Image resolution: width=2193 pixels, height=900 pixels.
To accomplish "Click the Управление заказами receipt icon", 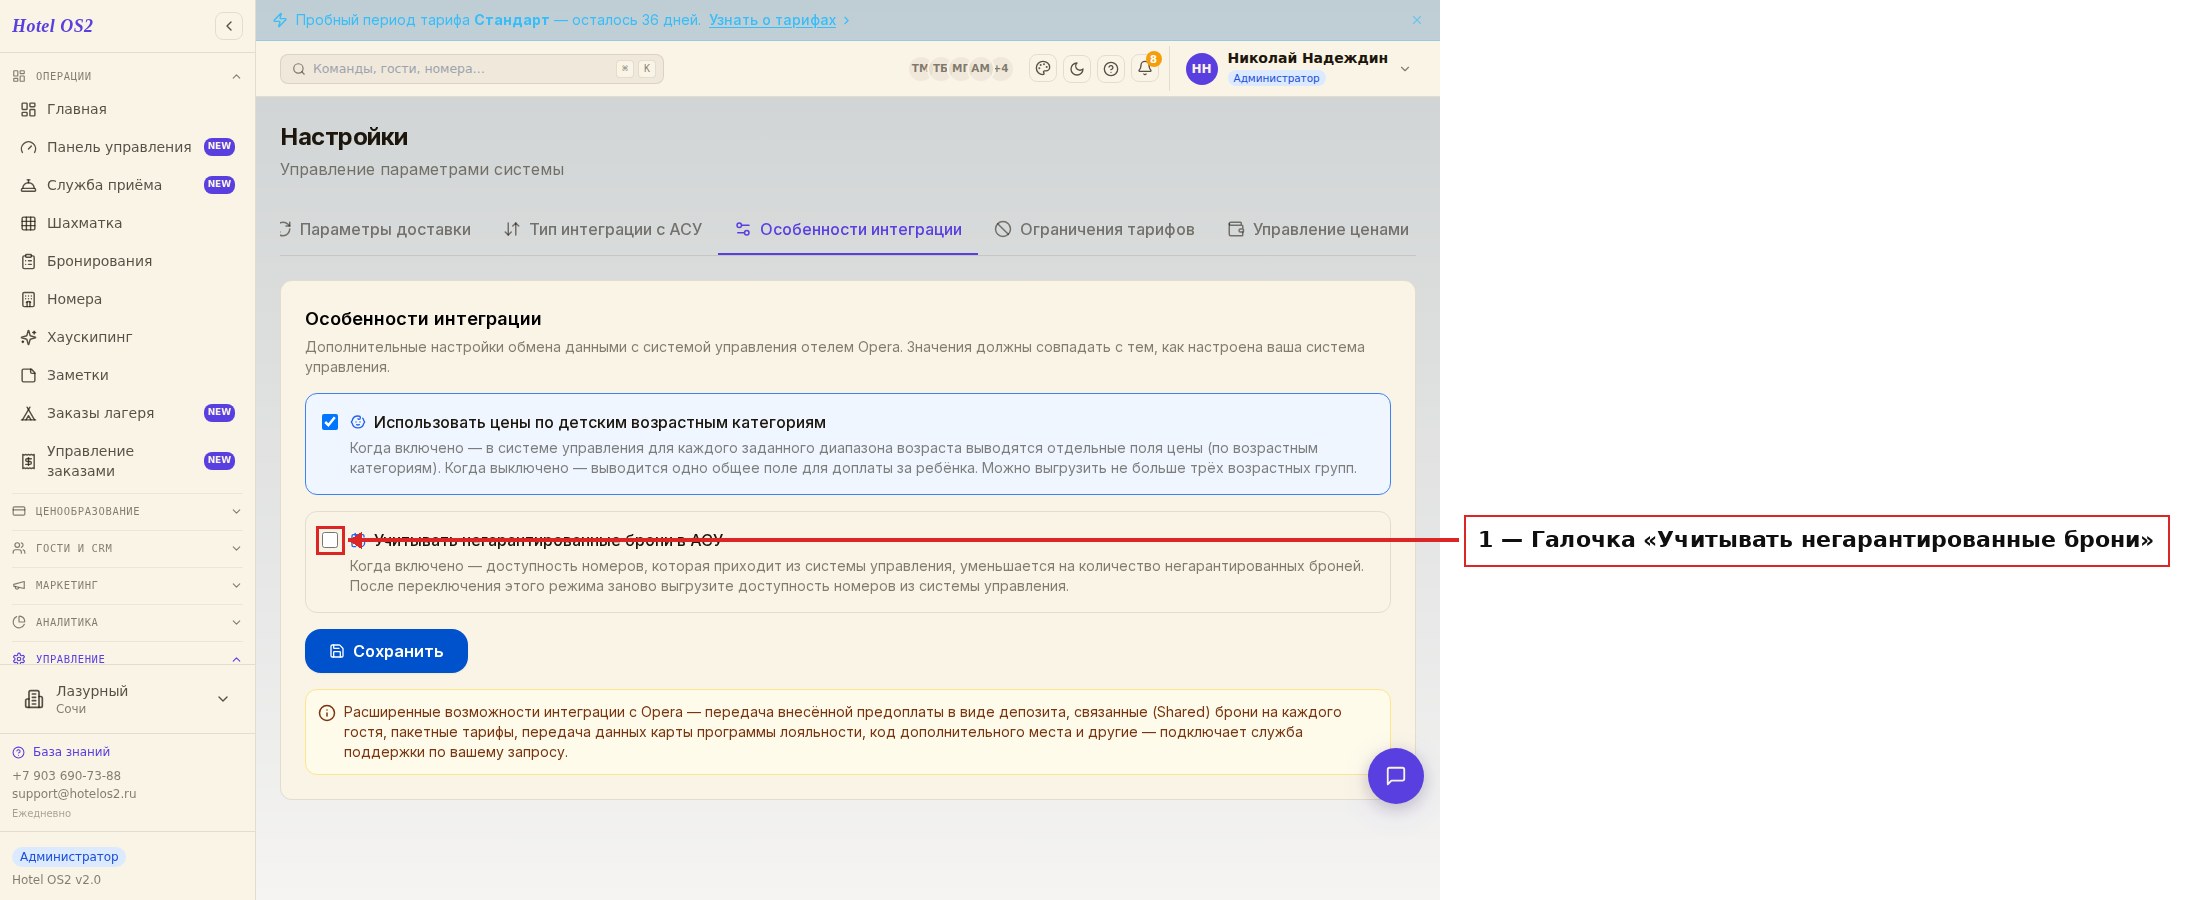I will point(29,461).
